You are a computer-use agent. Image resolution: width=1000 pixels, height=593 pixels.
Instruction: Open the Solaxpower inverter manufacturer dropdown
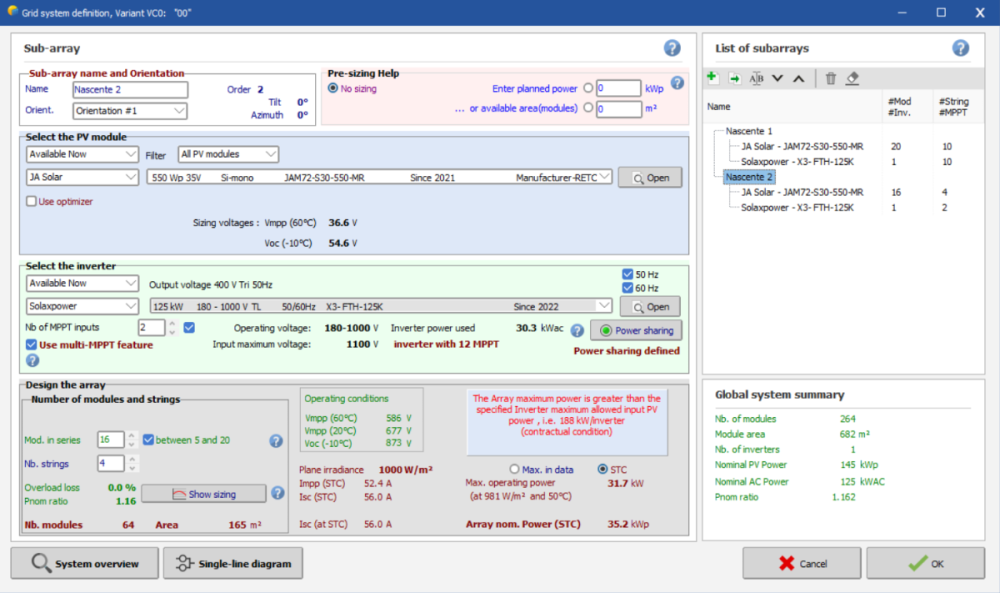coord(82,306)
